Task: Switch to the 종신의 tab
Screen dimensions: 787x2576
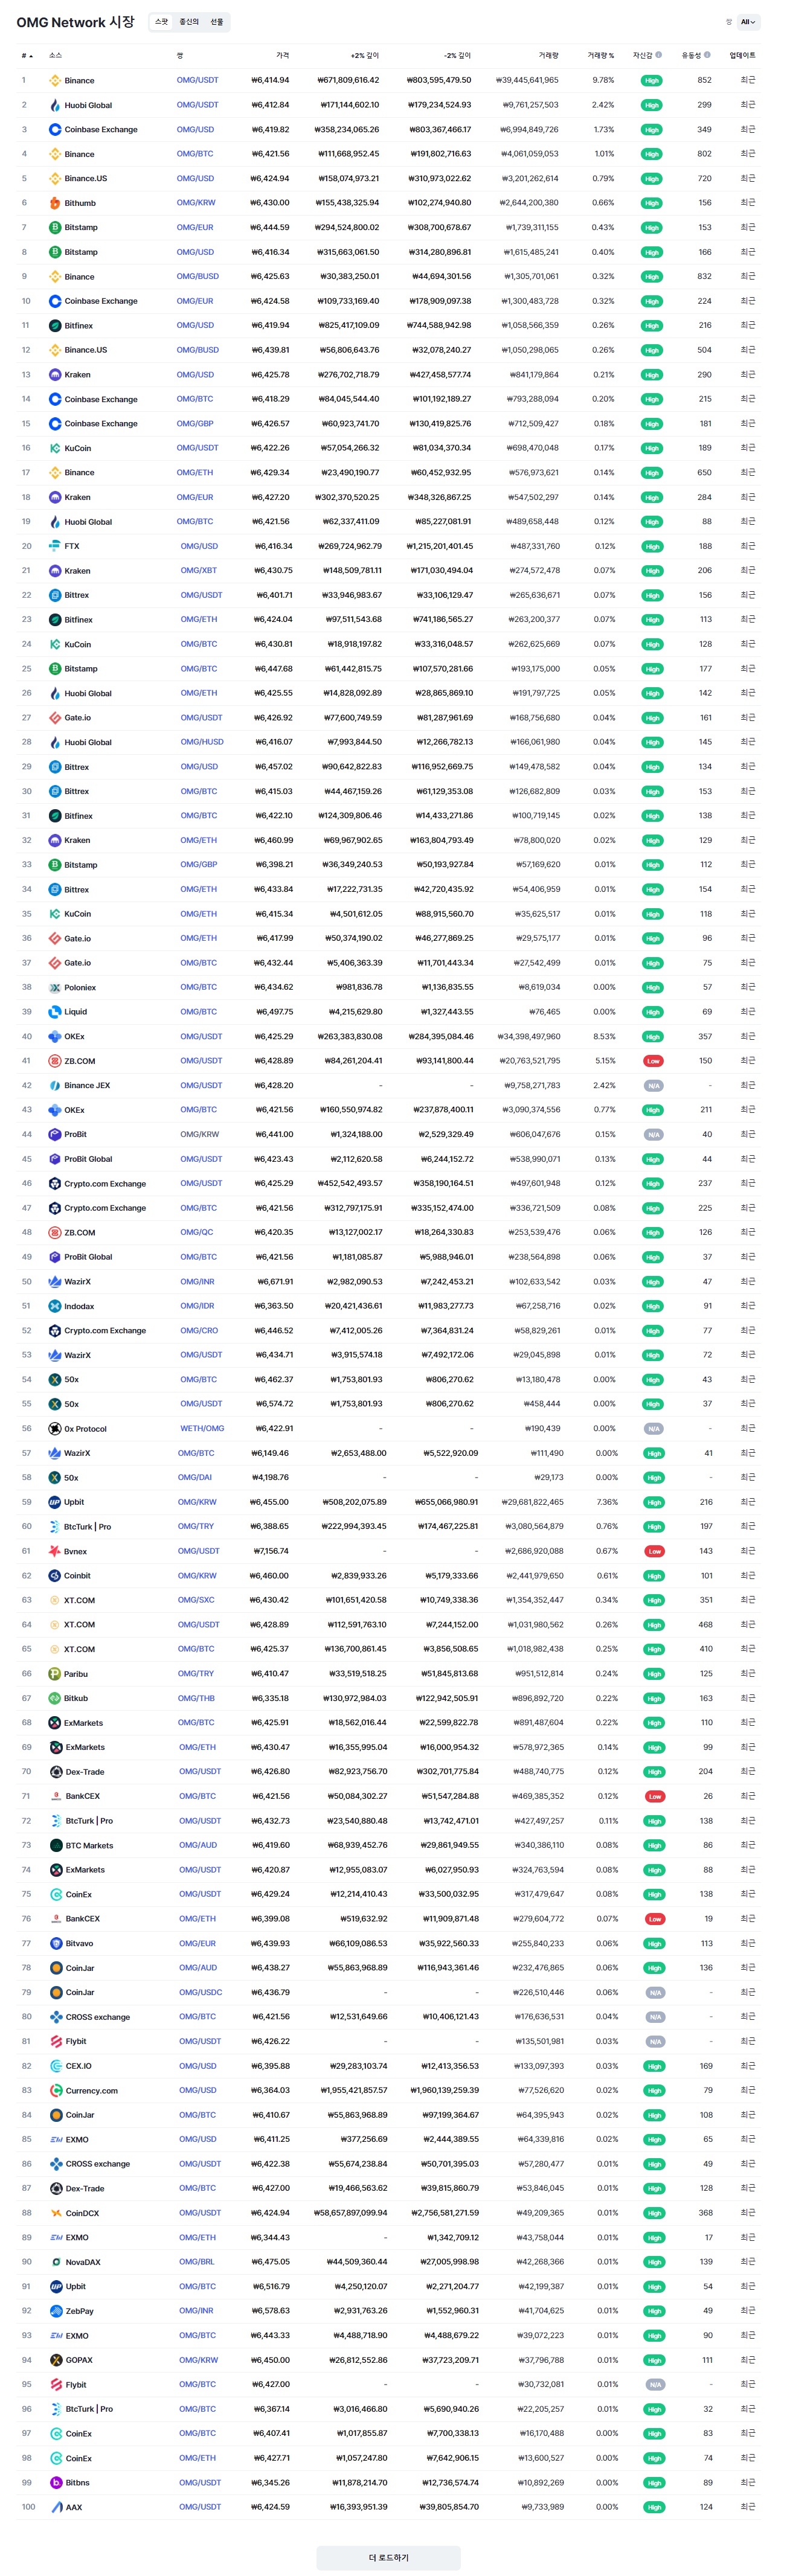Action: pyautogui.click(x=189, y=22)
